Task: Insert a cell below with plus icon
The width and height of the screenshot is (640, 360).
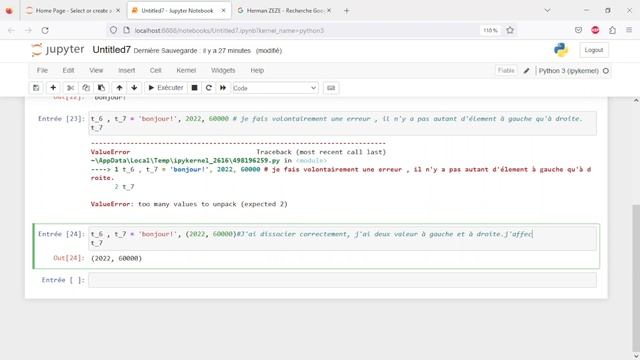Action: tap(53, 88)
